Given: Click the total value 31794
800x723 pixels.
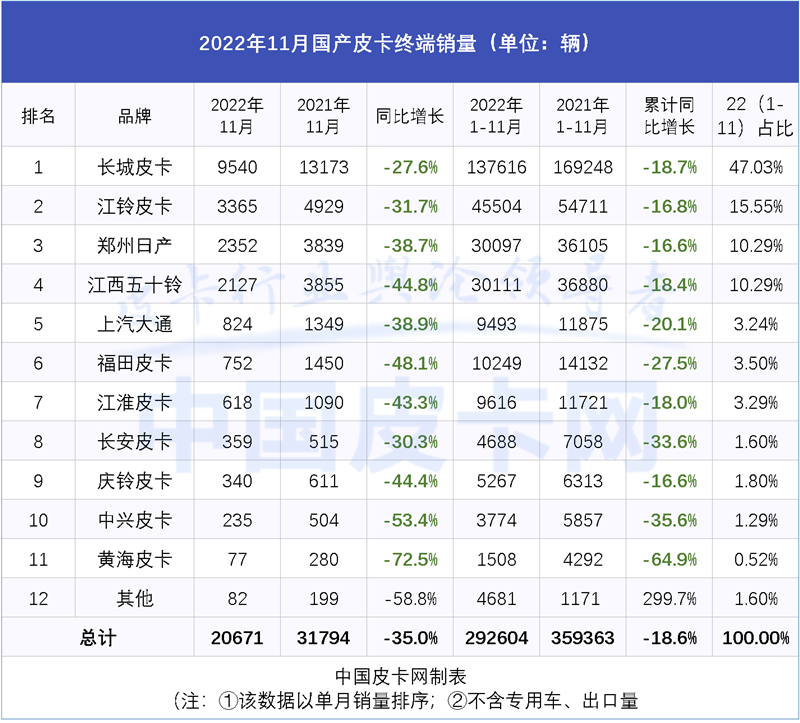Looking at the screenshot, I should click(323, 638).
